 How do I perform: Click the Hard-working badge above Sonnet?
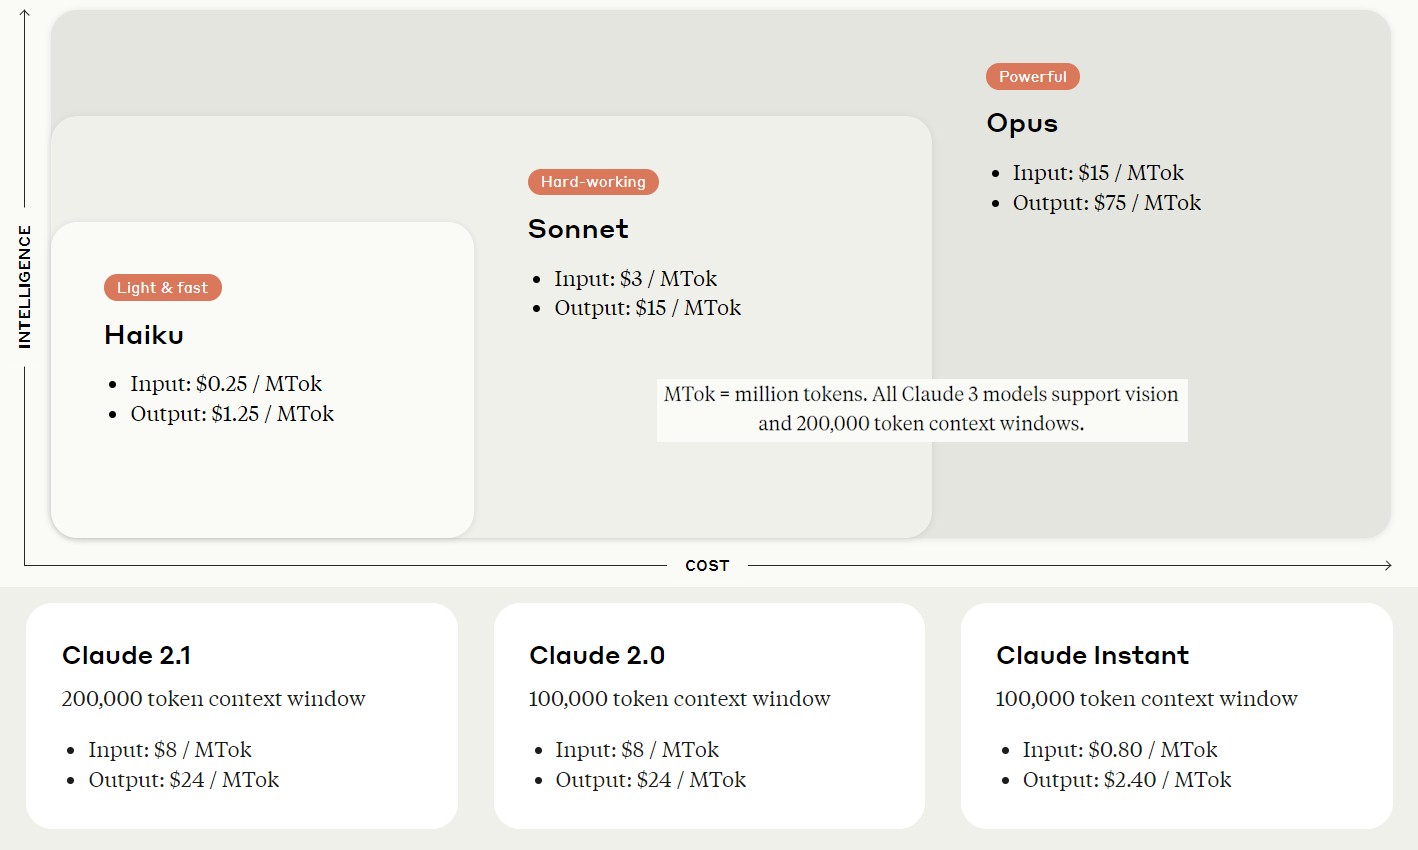click(593, 182)
